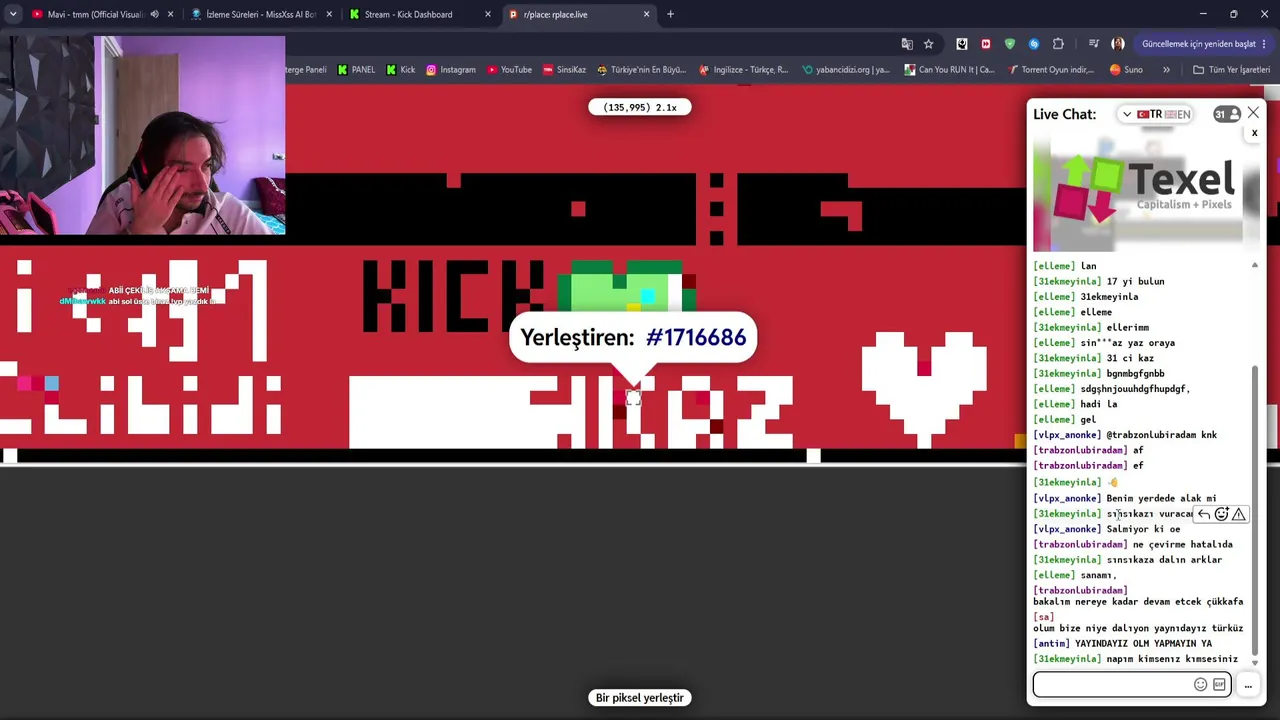Screen dimensions: 1280x720
Task: Click Güncellemek için yeniden başlat
Action: coord(1204,44)
